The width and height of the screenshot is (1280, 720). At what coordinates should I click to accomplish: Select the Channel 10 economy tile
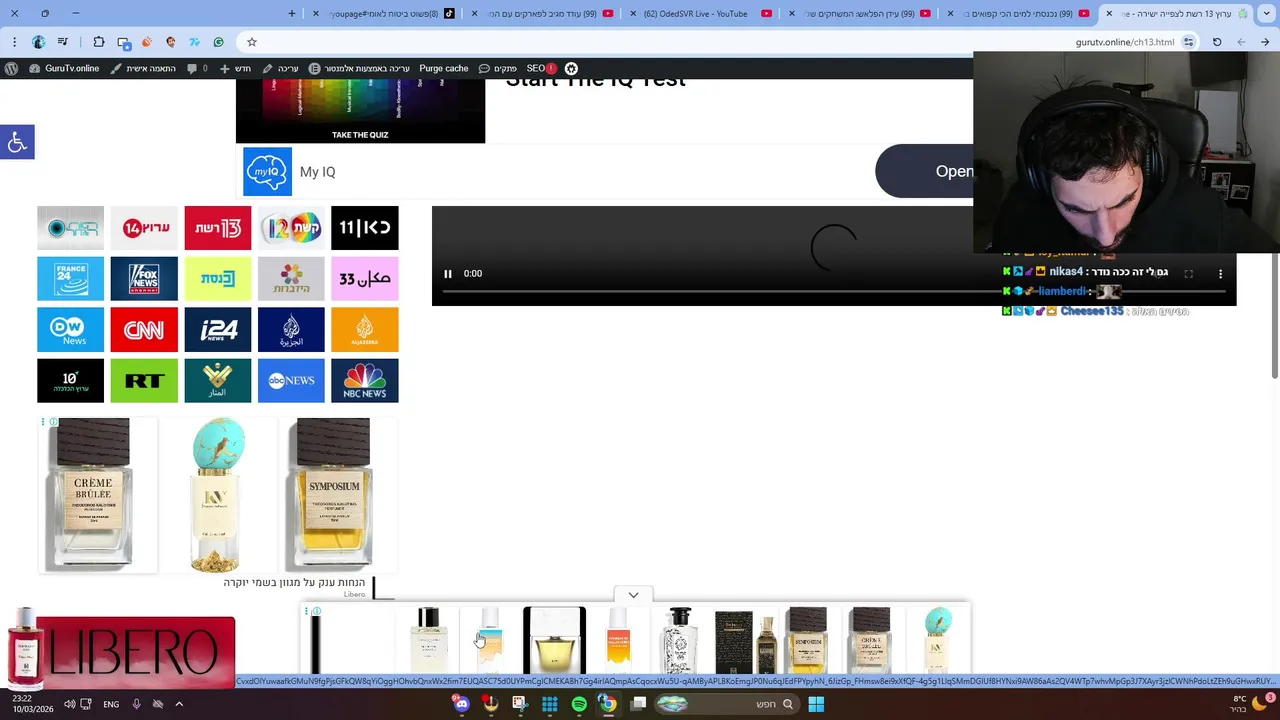click(x=70, y=381)
